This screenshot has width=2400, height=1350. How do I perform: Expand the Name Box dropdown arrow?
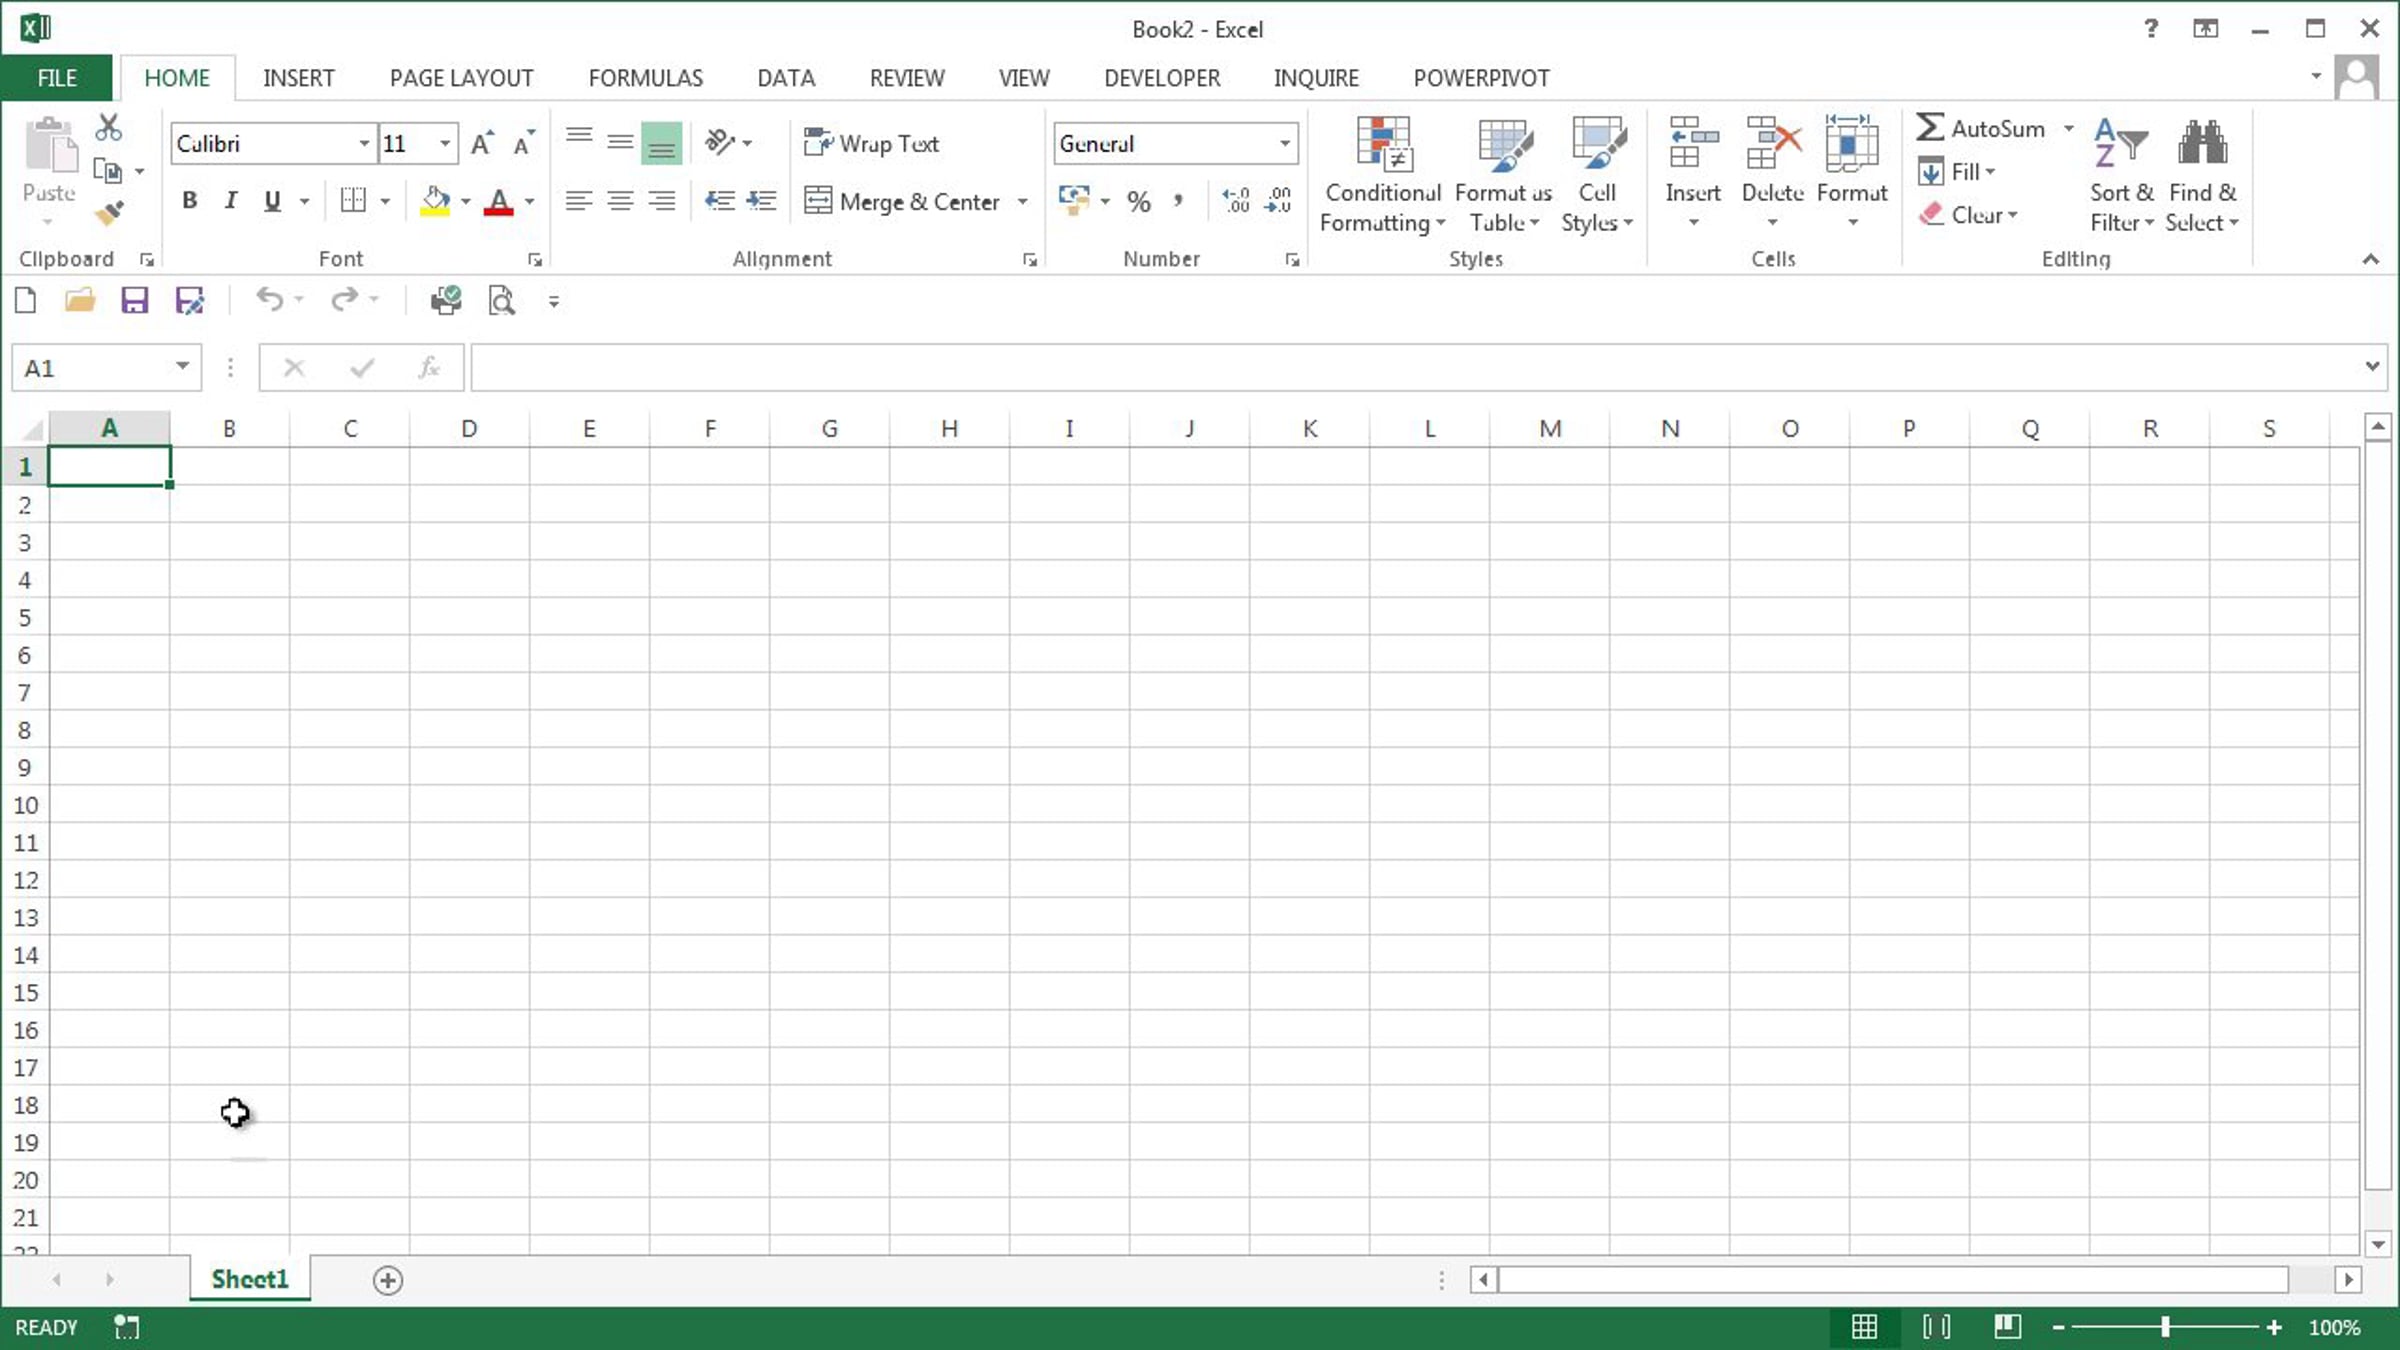click(182, 367)
